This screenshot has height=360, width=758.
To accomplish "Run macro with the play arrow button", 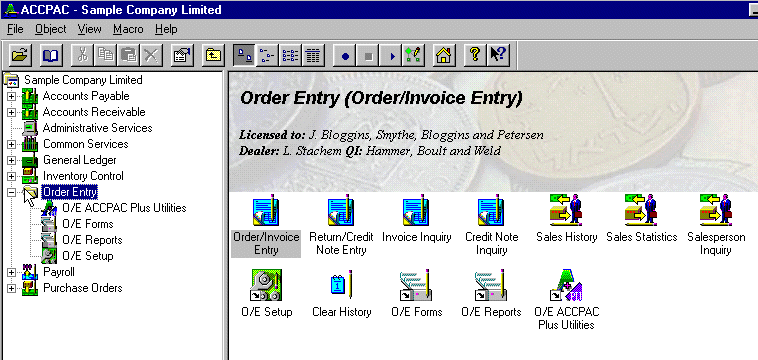I will tap(391, 55).
